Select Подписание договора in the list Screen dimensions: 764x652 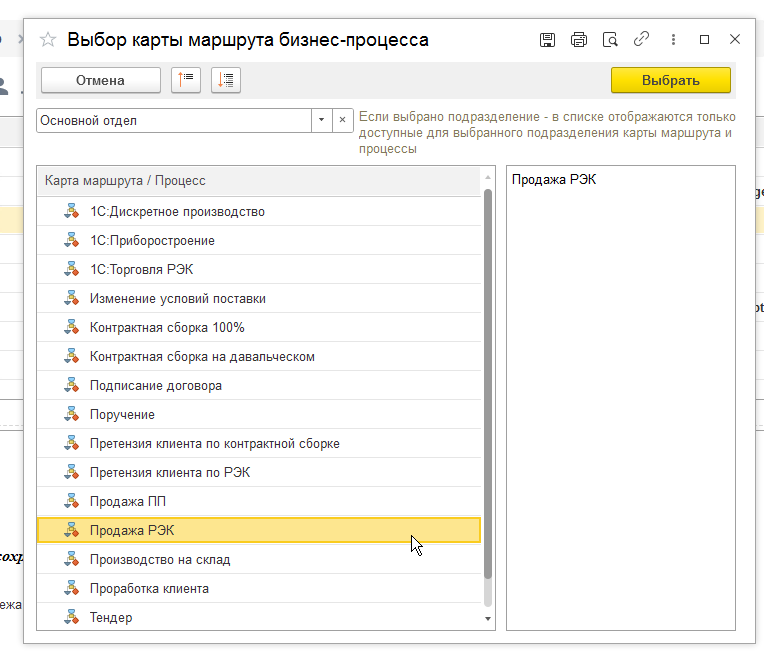coord(155,385)
